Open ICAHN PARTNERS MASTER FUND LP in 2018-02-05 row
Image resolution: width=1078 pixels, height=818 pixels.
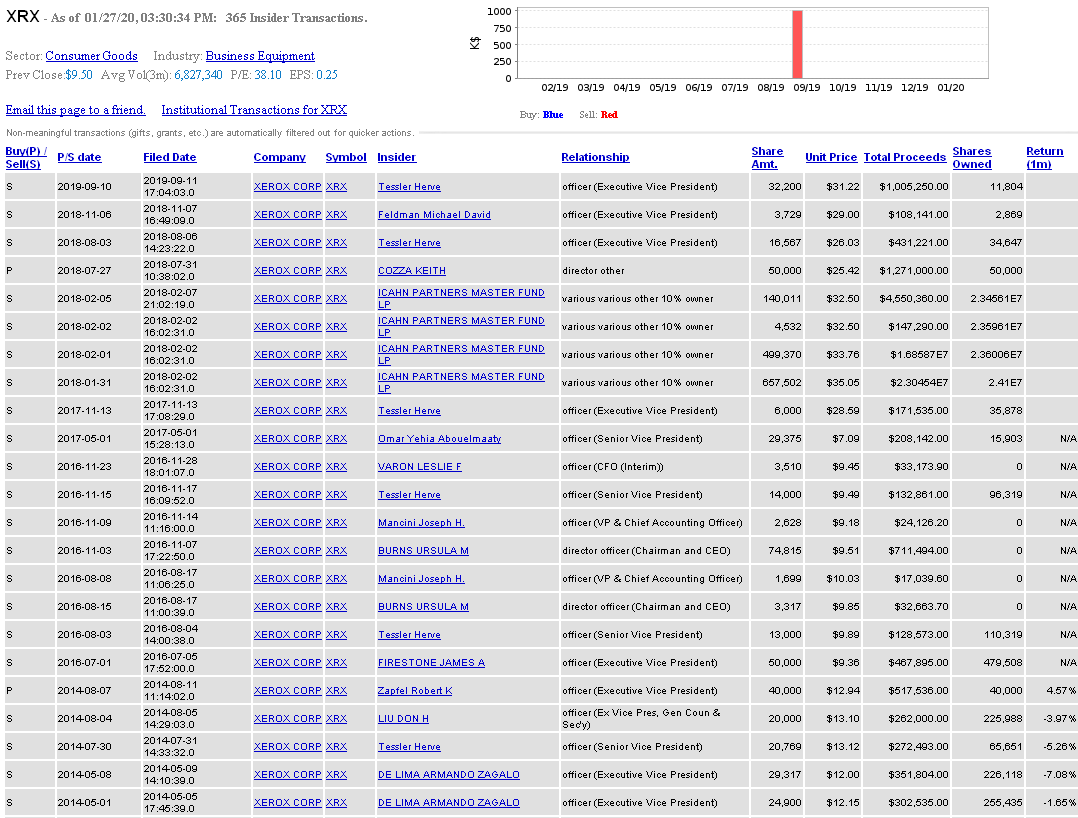point(461,298)
